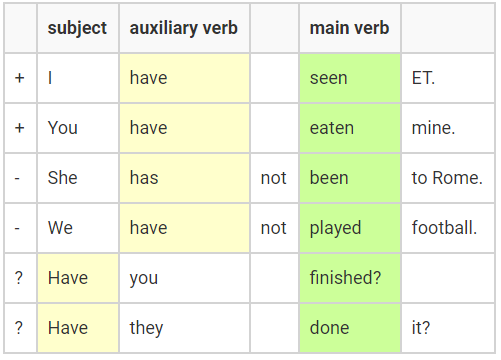Click the 'main verb' column header
The width and height of the screenshot is (501, 360).
click(350, 28)
